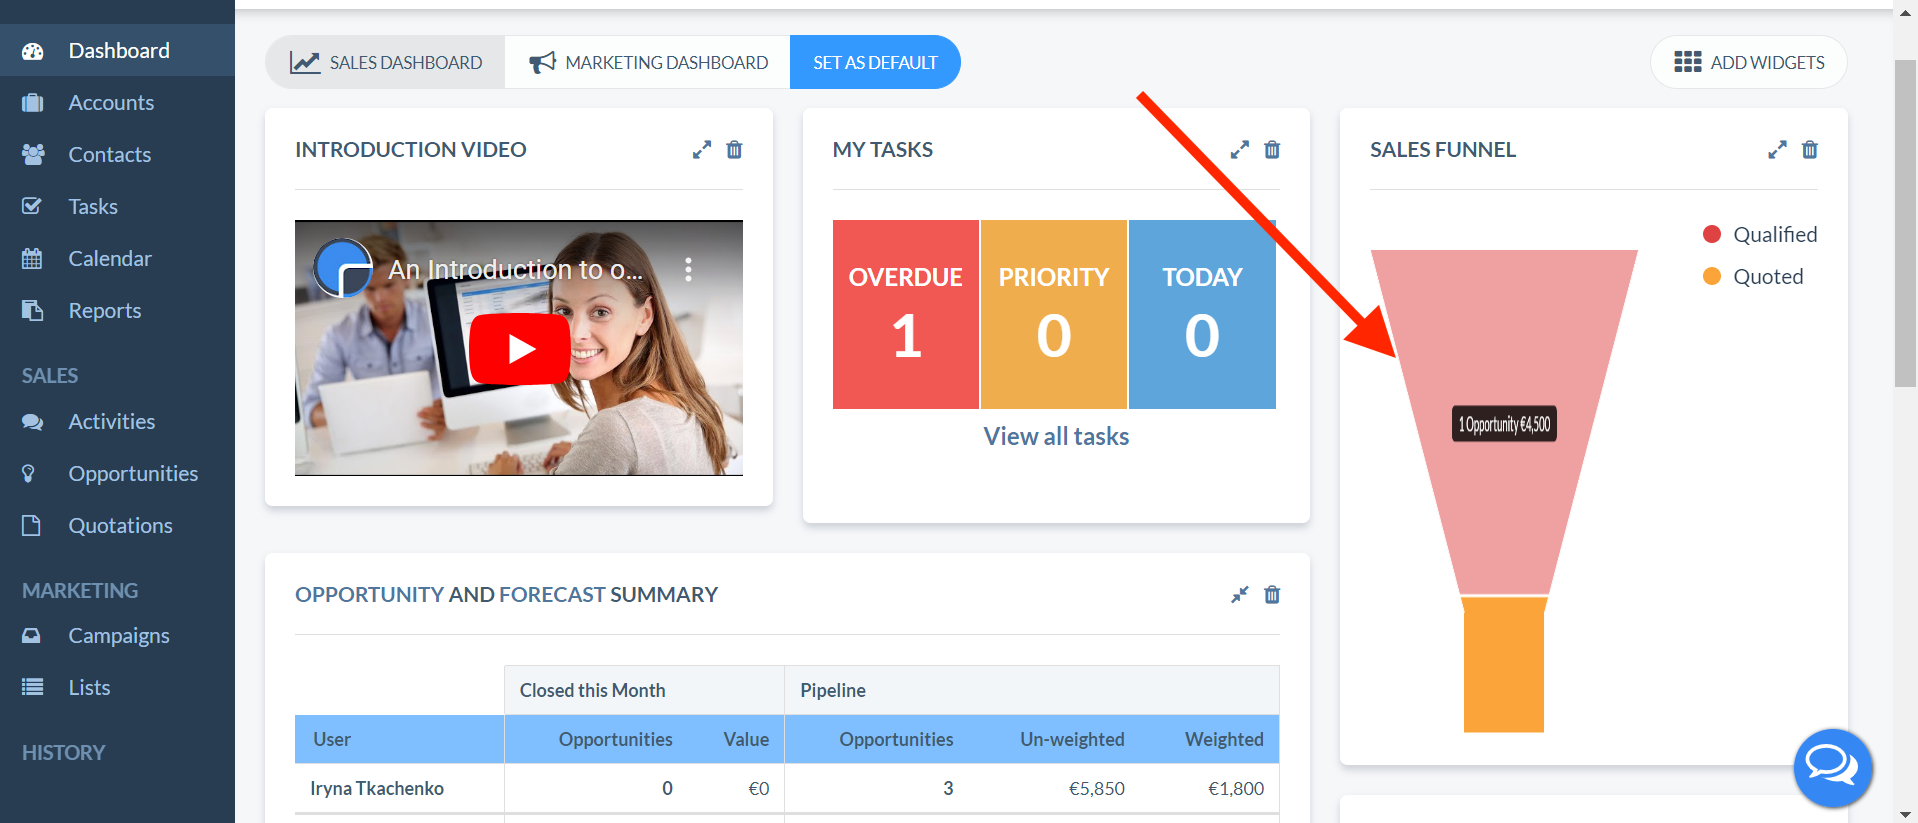The image size is (1918, 823).
Task: Open Tasks checkmark icon in sidebar
Action: pyautogui.click(x=32, y=206)
